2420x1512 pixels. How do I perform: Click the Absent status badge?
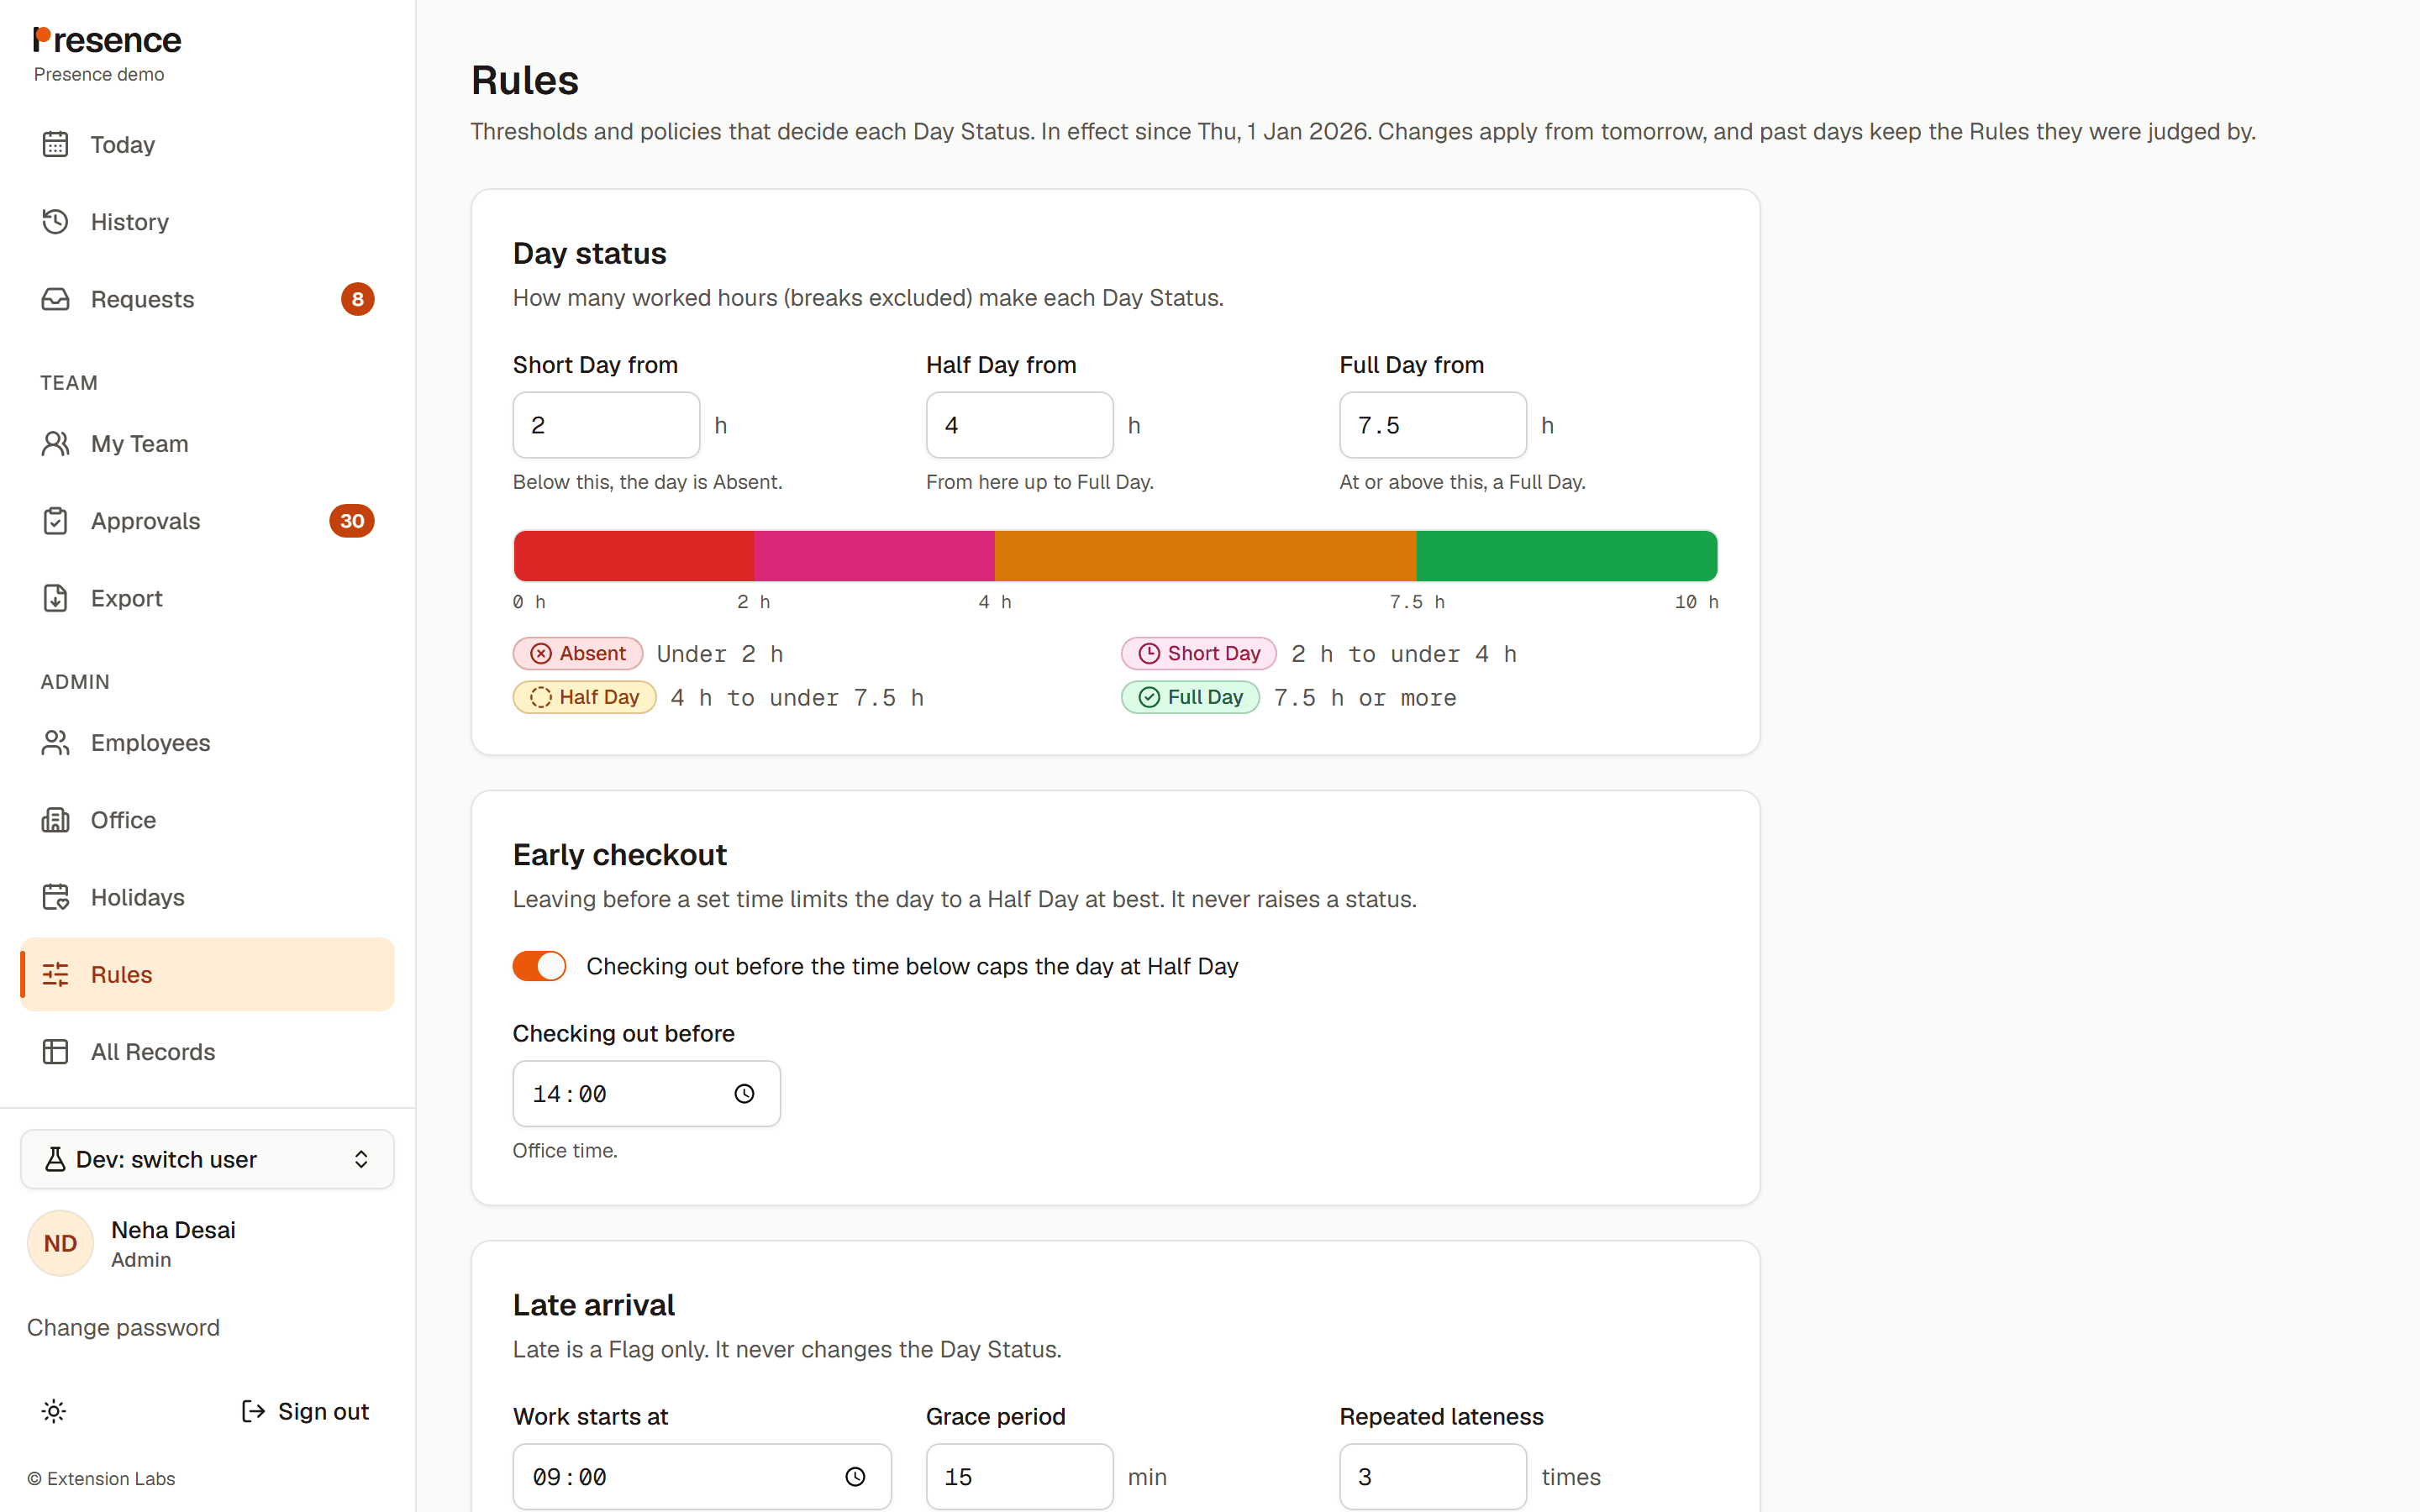[x=577, y=653]
